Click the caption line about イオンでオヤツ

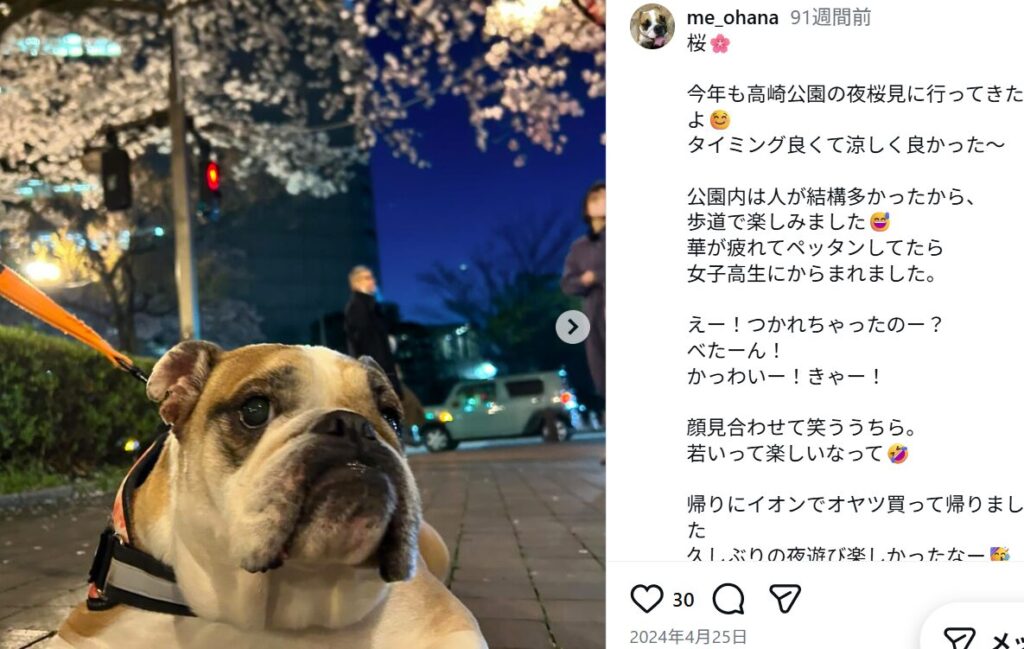855,504
